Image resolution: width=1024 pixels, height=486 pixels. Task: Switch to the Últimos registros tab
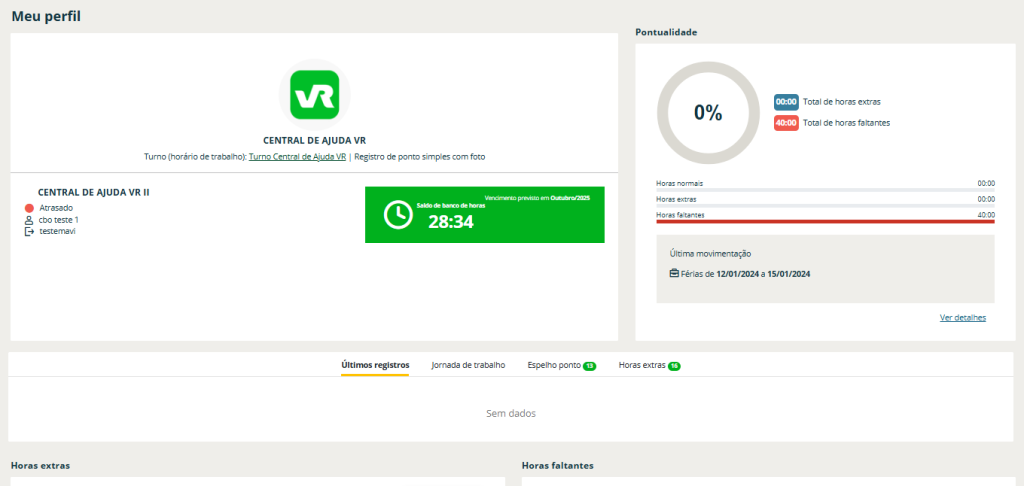tap(375, 365)
